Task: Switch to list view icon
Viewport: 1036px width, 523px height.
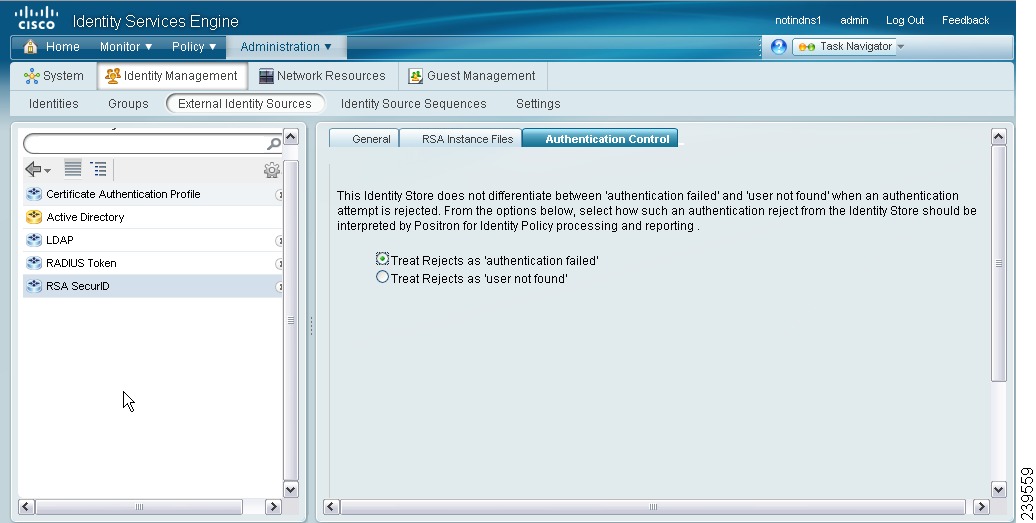Action: point(73,168)
